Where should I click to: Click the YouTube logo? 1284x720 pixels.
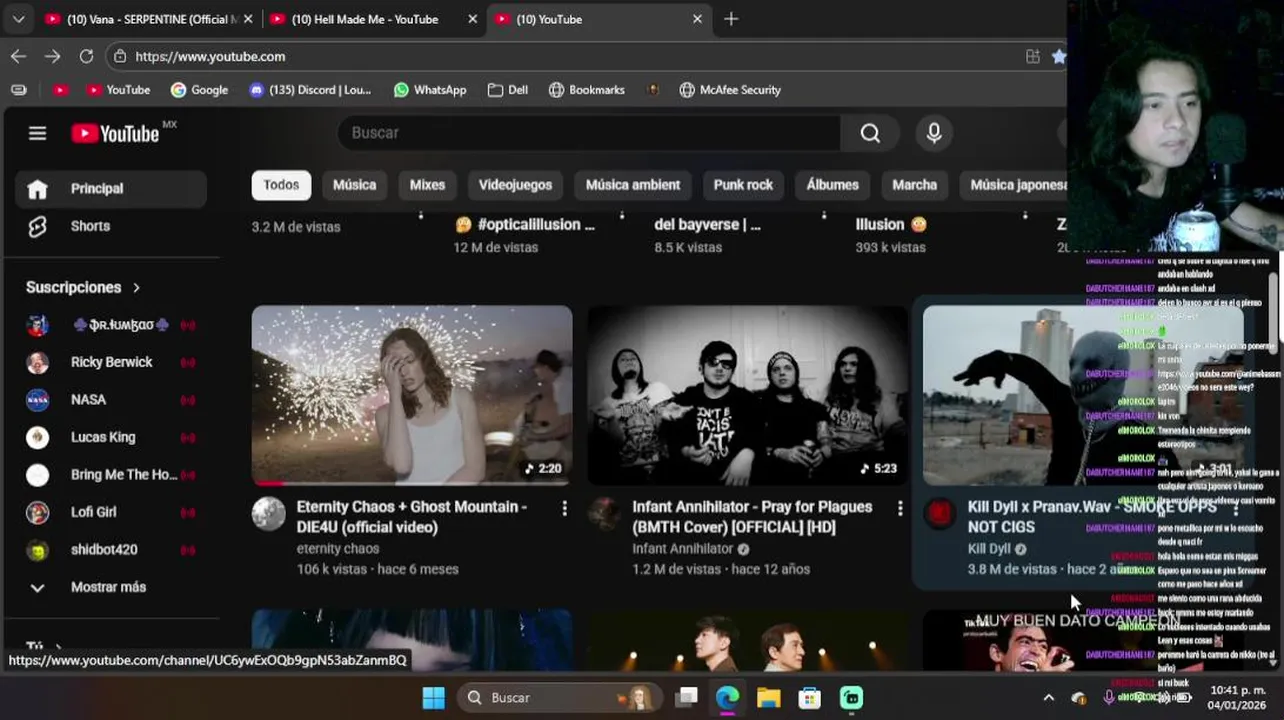(115, 133)
